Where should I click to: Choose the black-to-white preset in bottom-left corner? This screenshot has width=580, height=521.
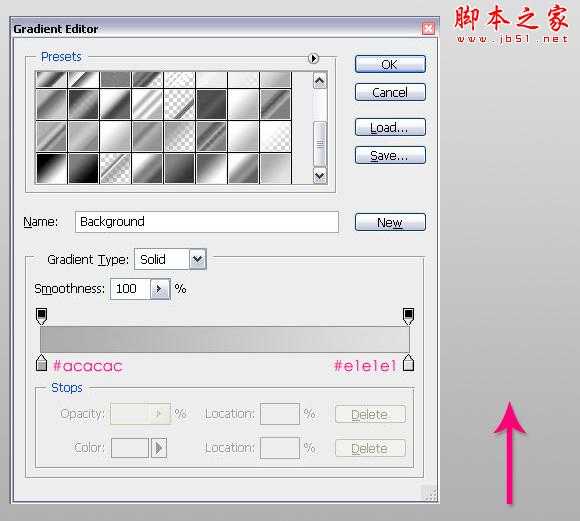51,169
